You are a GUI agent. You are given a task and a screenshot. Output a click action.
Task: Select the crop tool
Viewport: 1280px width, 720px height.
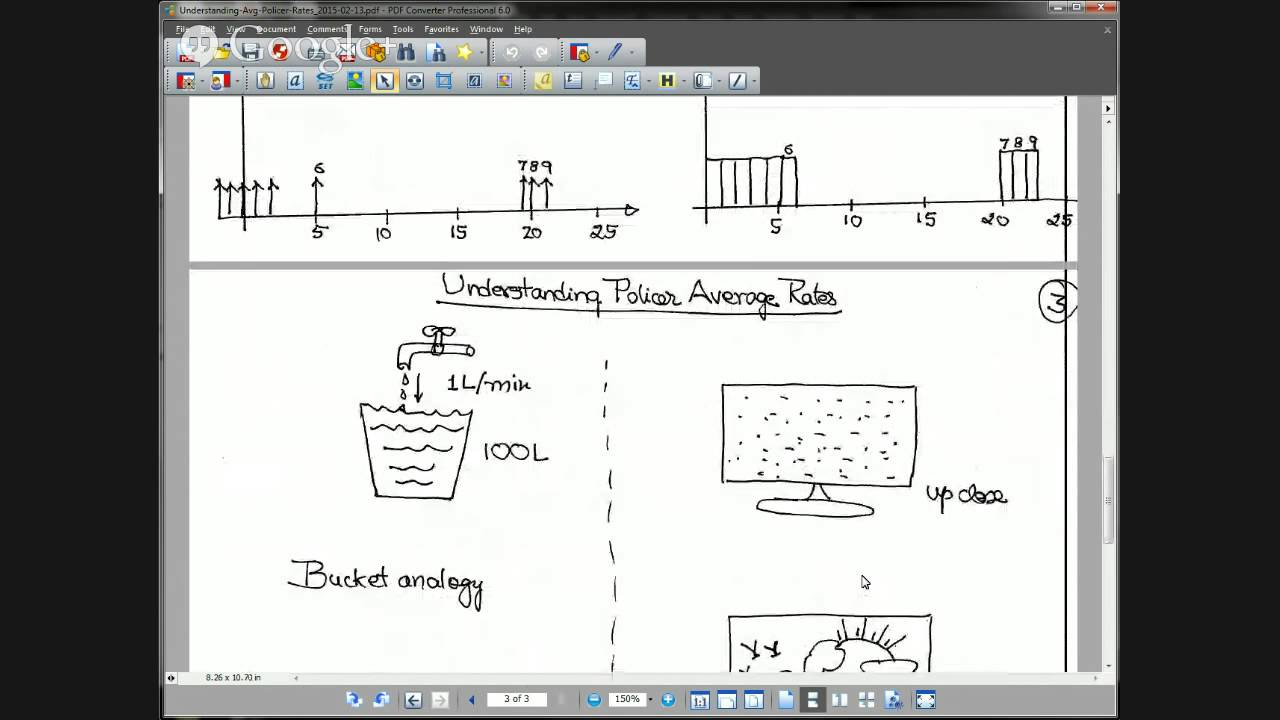coord(444,81)
